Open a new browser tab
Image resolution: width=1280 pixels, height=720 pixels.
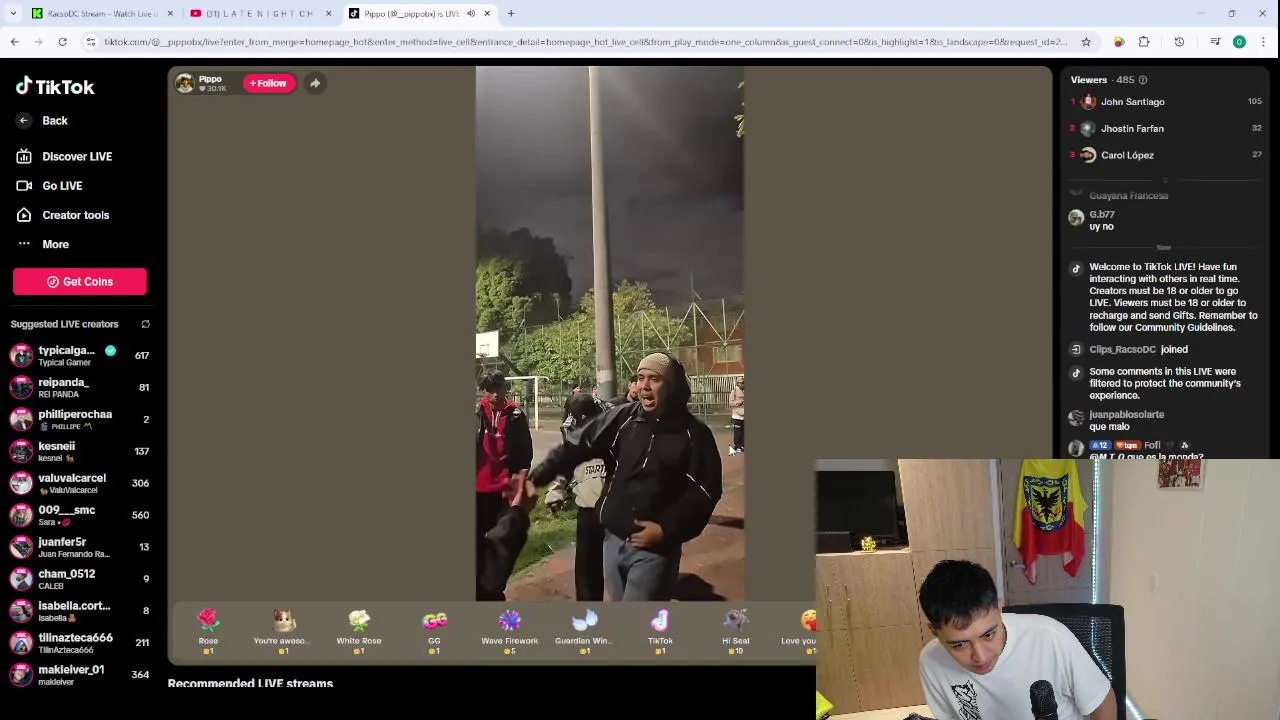[x=511, y=14]
